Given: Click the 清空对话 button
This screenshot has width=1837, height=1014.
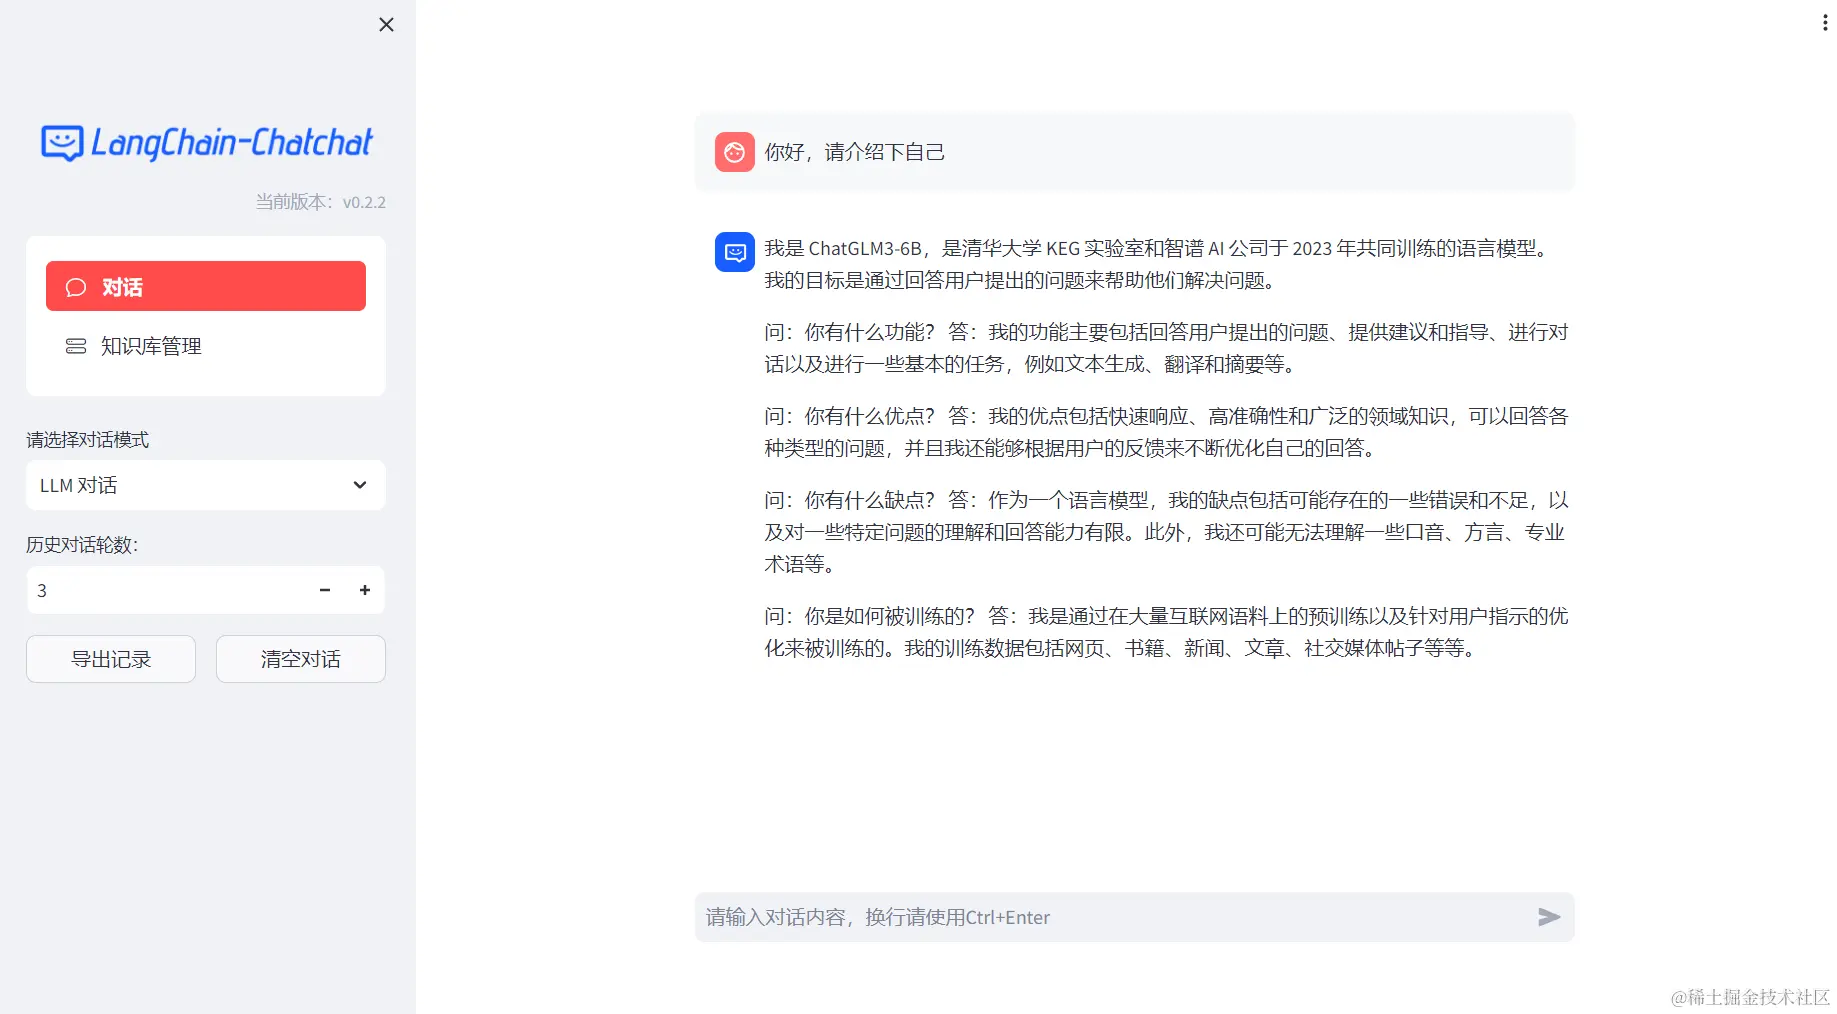Looking at the screenshot, I should point(301,659).
